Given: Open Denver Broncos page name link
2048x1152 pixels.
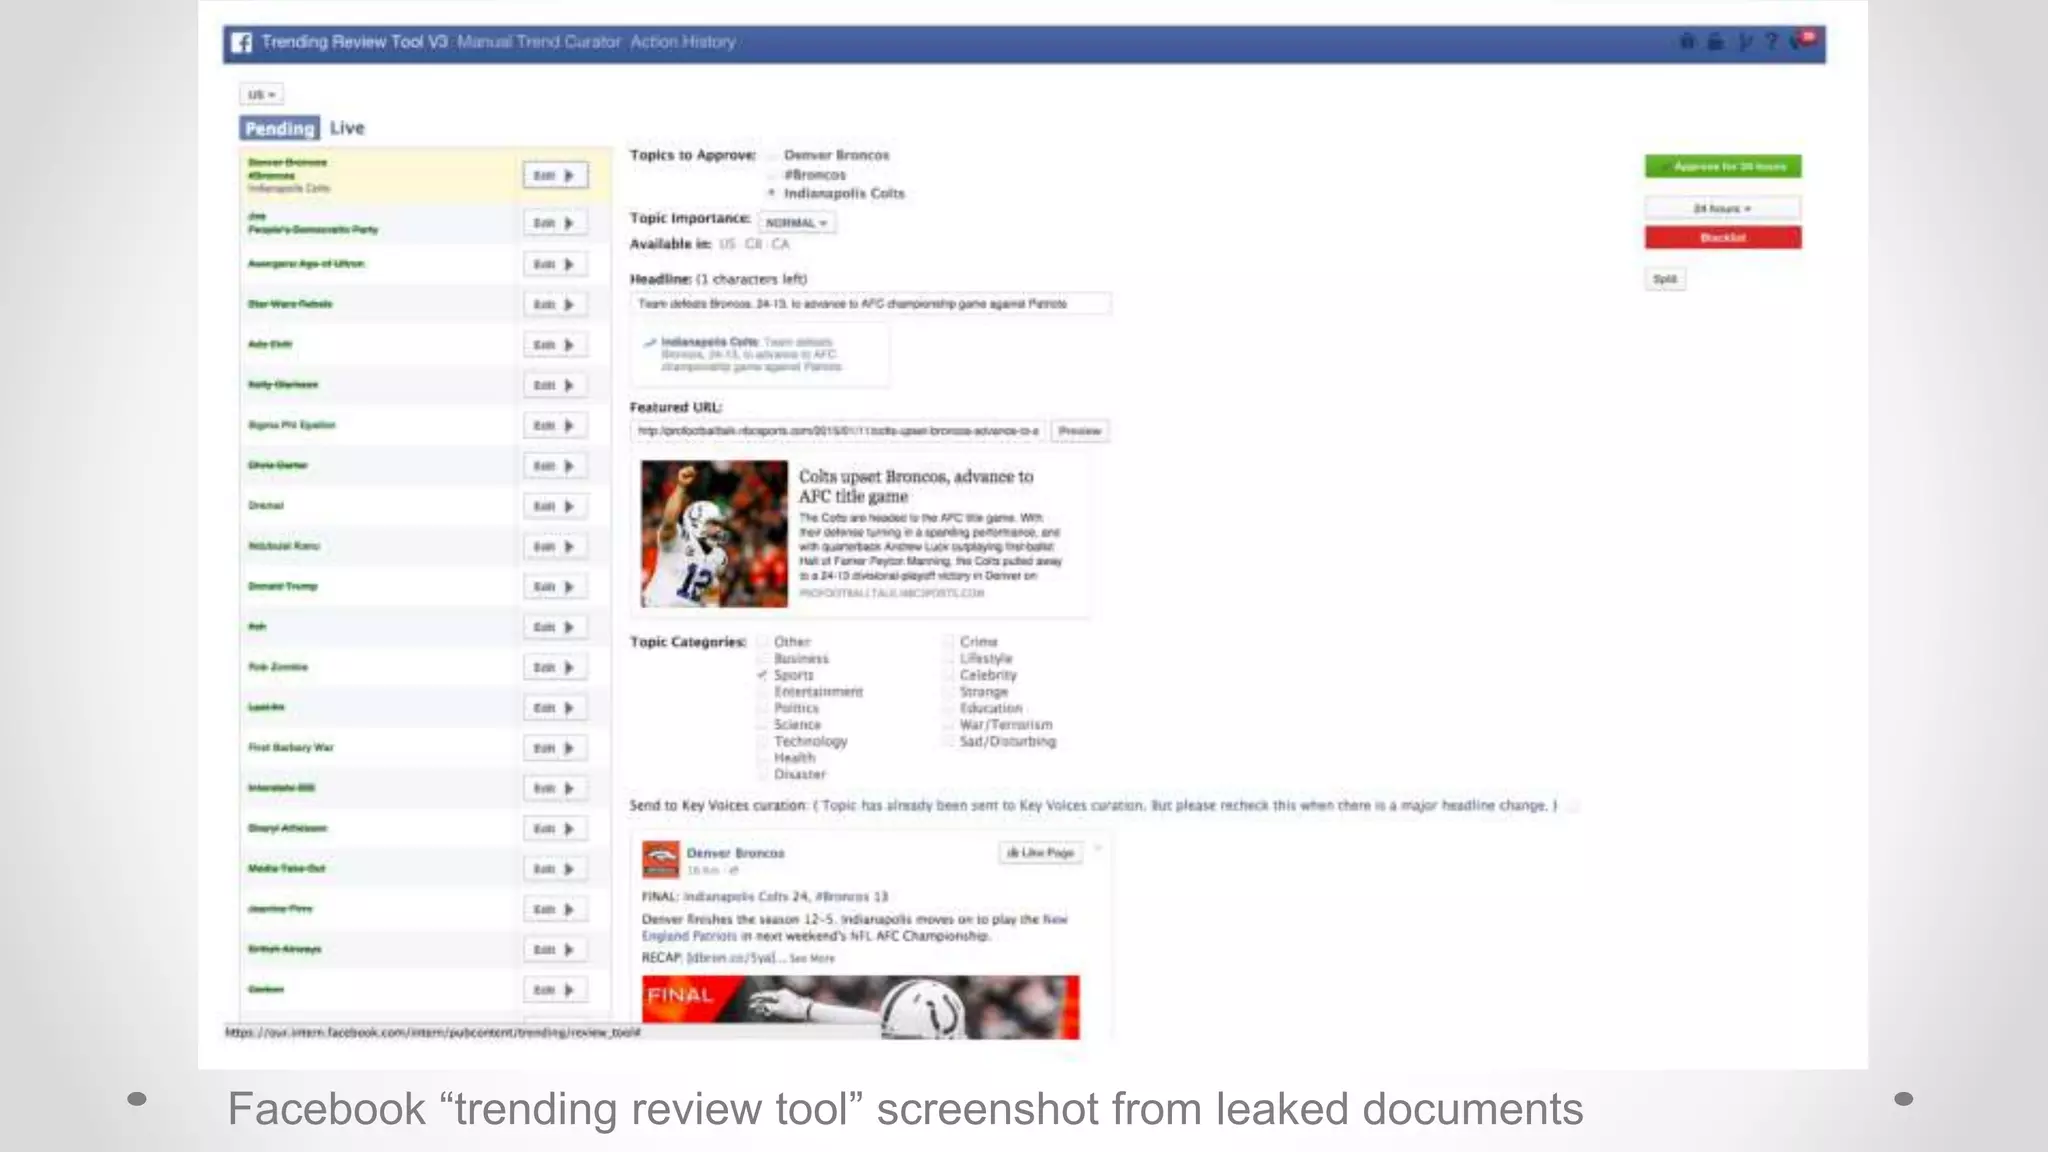Looking at the screenshot, I should [735, 853].
